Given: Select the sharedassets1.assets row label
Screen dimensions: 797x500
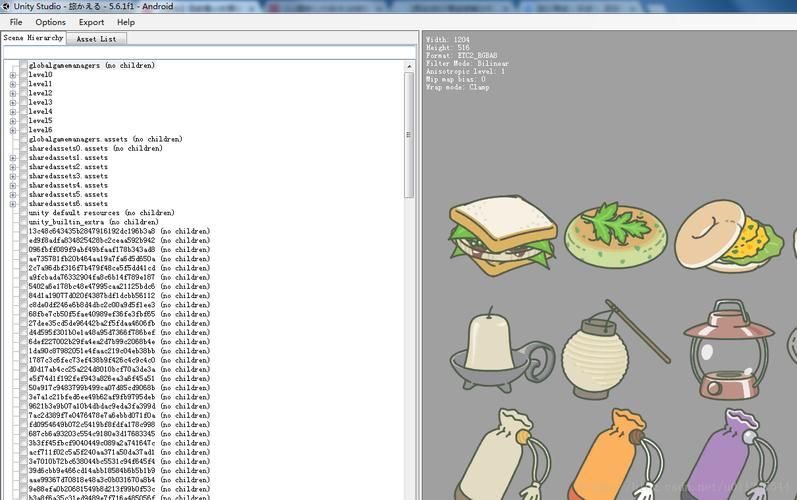Looking at the screenshot, I should pos(68,158).
